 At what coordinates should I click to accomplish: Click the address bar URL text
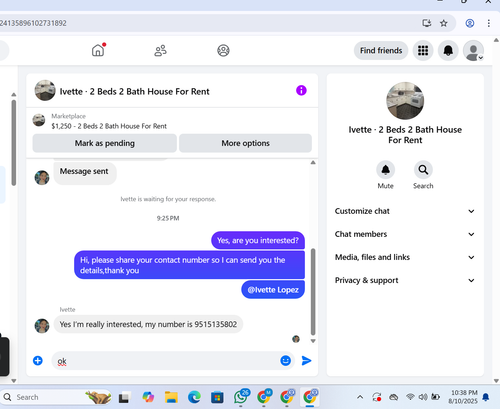[33, 23]
